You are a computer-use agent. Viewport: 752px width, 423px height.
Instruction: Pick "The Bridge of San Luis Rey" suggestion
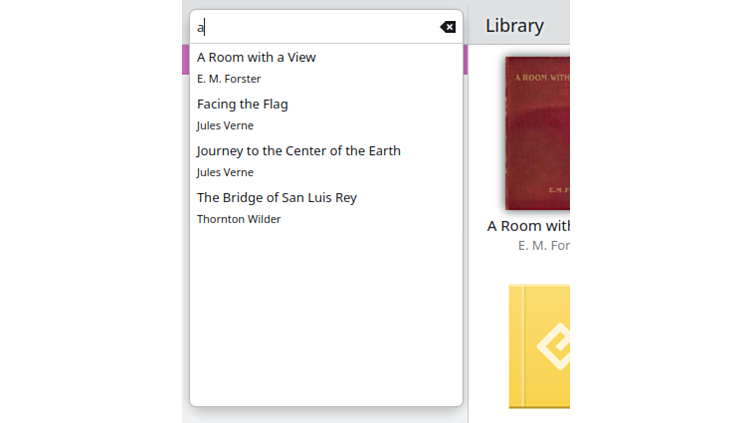pos(276,198)
